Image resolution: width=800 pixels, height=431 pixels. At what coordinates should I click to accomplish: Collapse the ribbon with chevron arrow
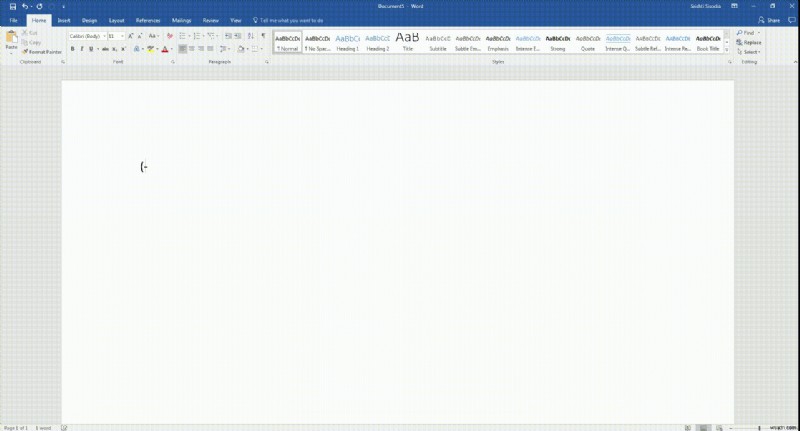pos(795,62)
